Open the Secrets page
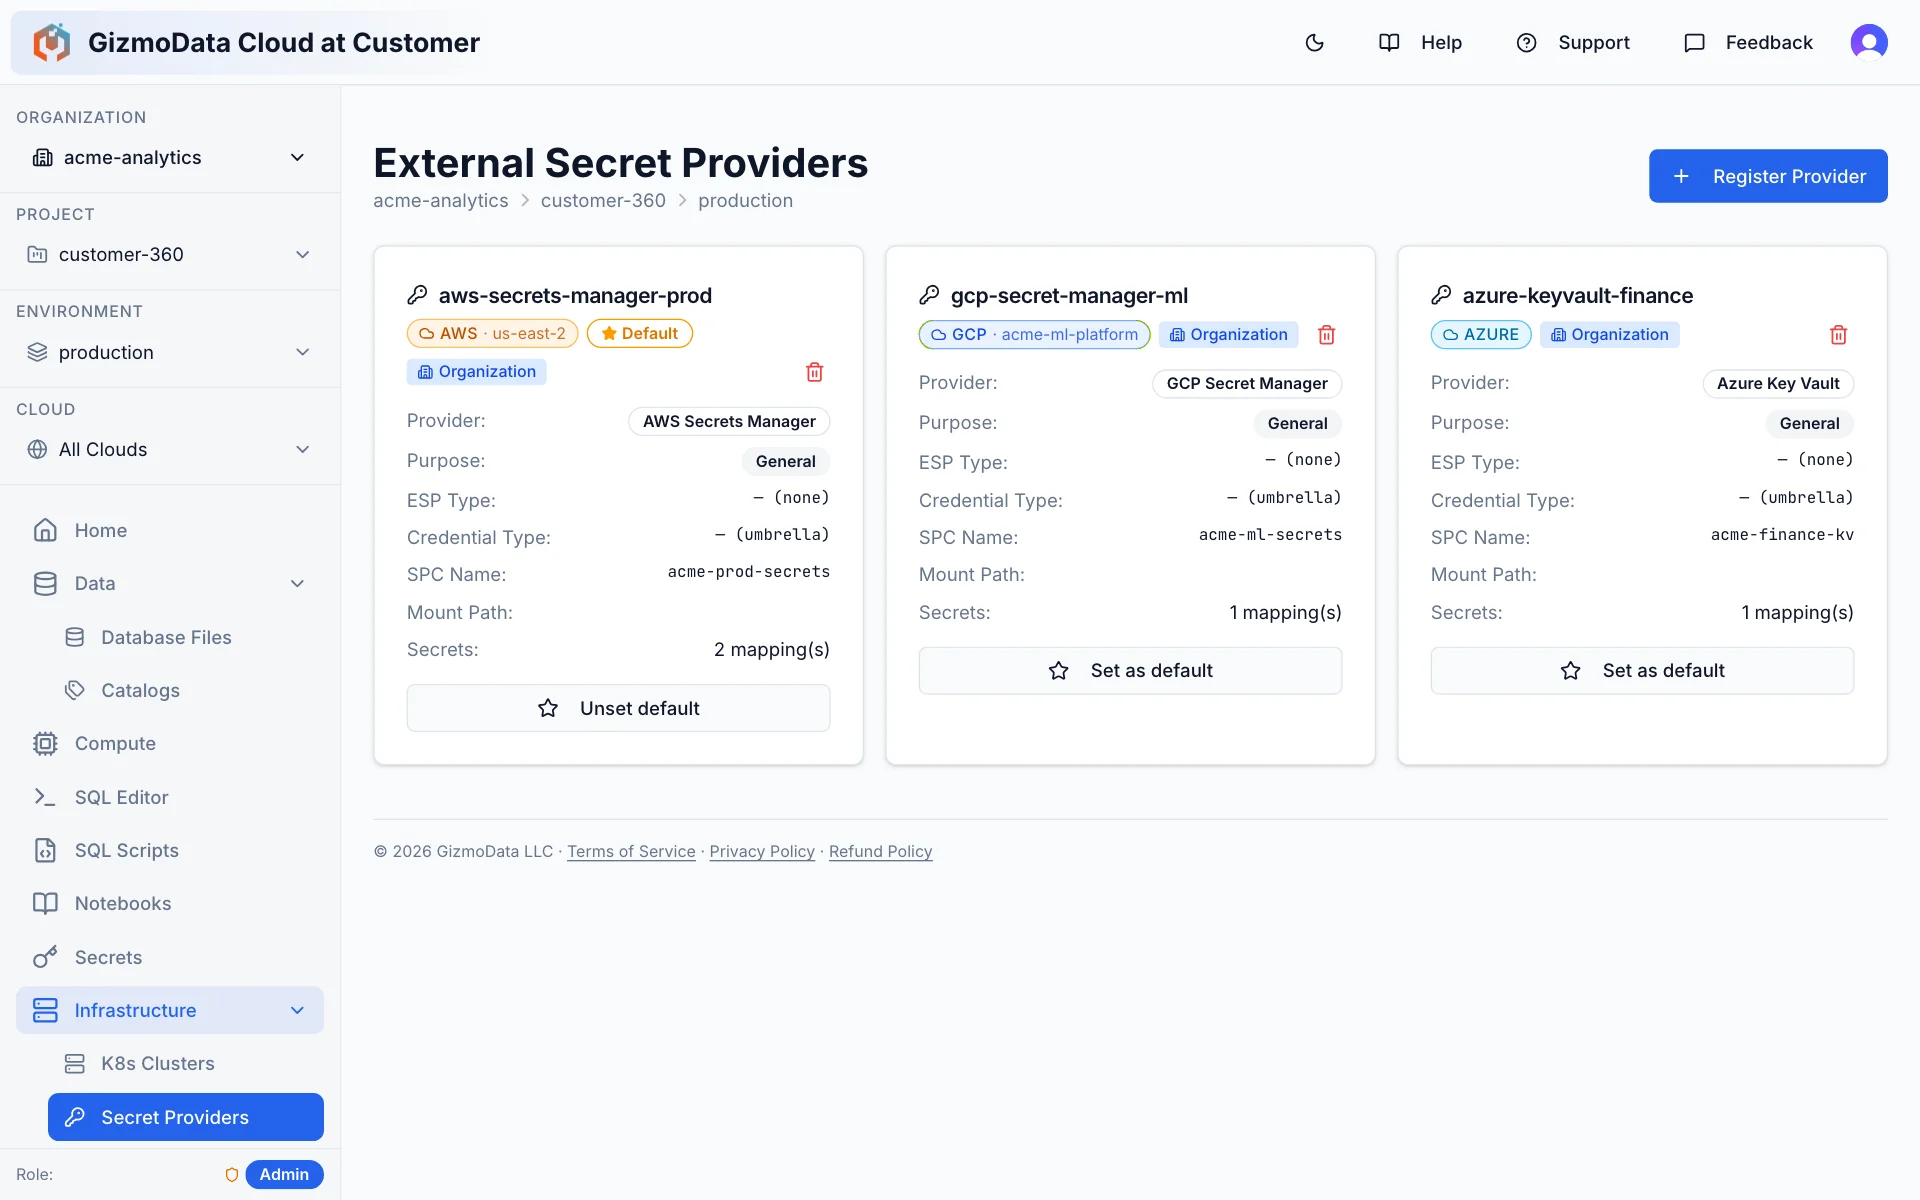 tap(170, 957)
